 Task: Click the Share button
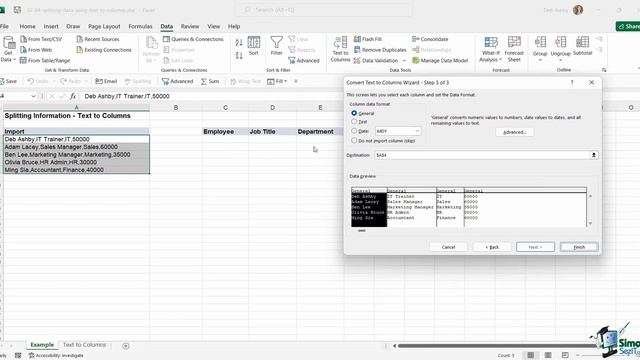pyautogui.click(x=629, y=27)
